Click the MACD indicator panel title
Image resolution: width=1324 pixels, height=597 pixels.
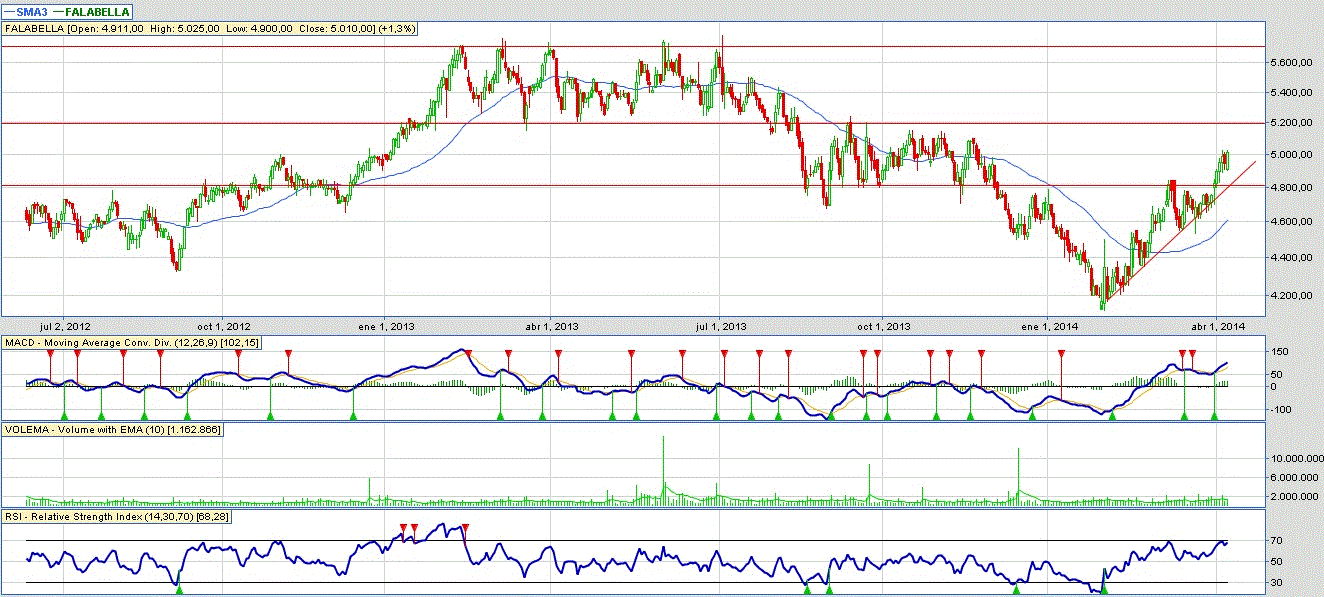coord(132,343)
